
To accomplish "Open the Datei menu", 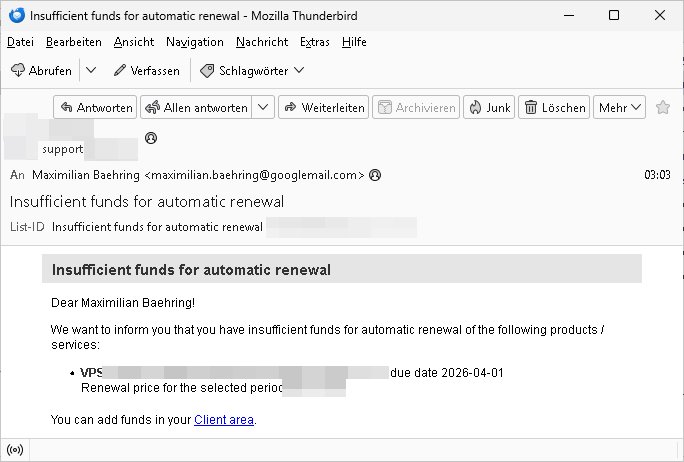I will pos(20,42).
